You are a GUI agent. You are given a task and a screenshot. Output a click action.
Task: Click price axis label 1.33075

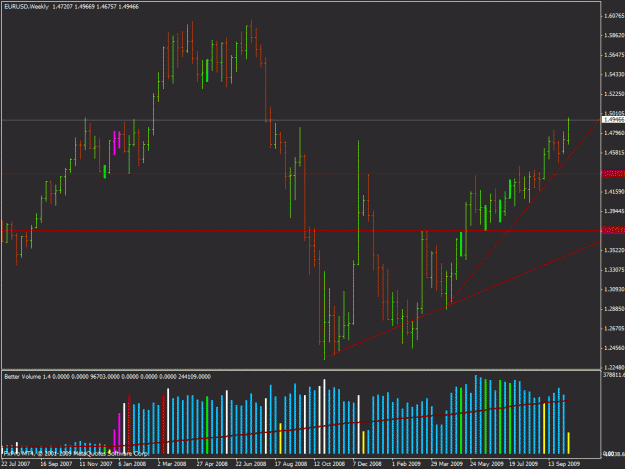click(614, 270)
